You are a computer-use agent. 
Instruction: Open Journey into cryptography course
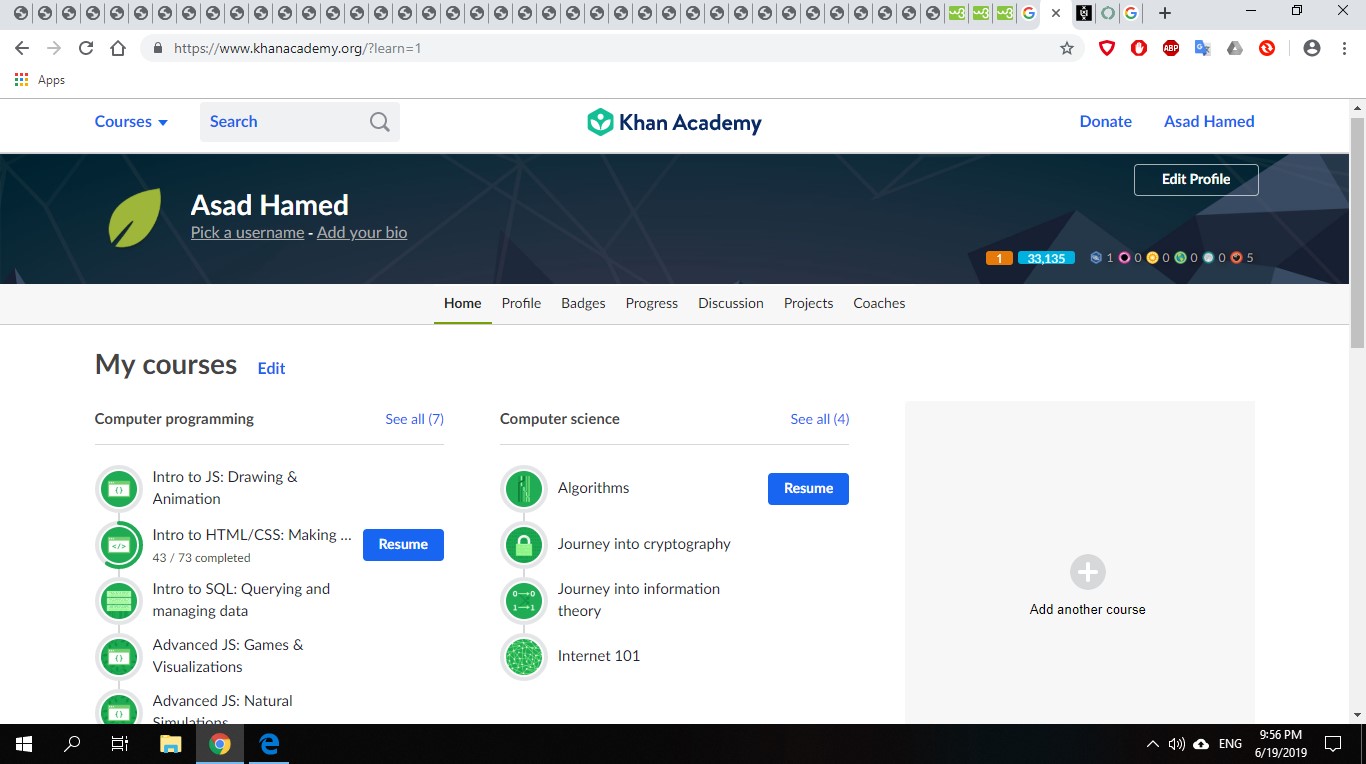(x=644, y=545)
